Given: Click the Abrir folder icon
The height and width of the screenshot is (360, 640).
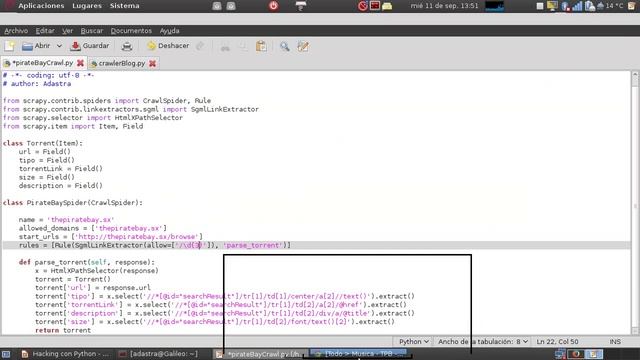Looking at the screenshot, I should pyautogui.click(x=27, y=47).
